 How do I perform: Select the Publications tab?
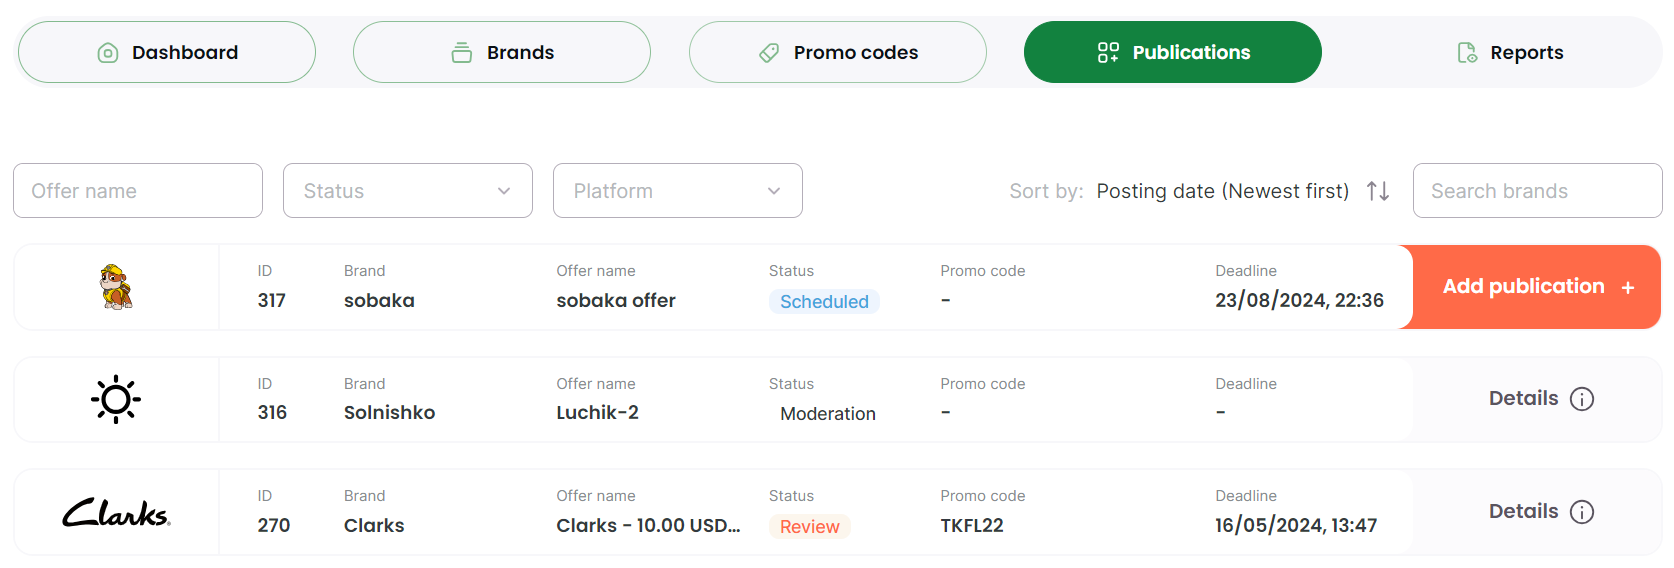tap(1173, 52)
